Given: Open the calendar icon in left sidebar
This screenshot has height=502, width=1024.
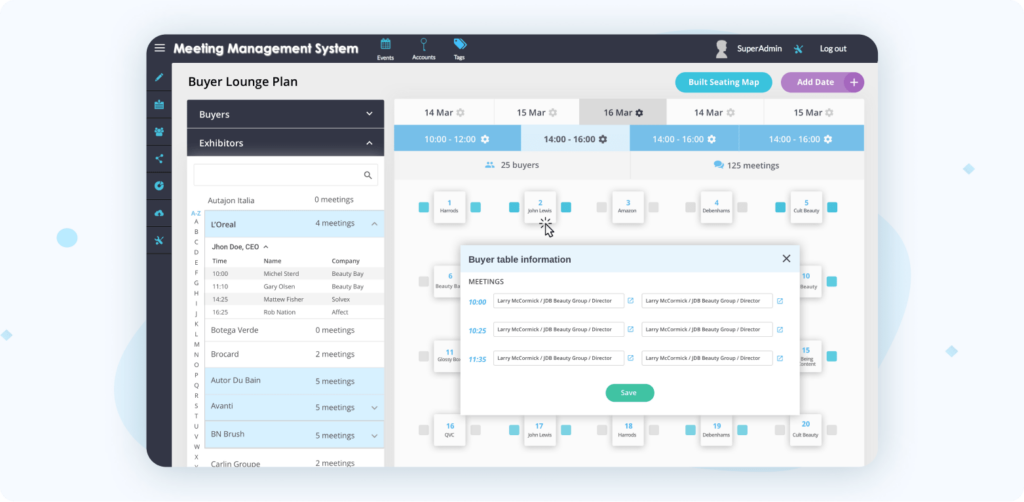Looking at the screenshot, I should tap(159, 104).
